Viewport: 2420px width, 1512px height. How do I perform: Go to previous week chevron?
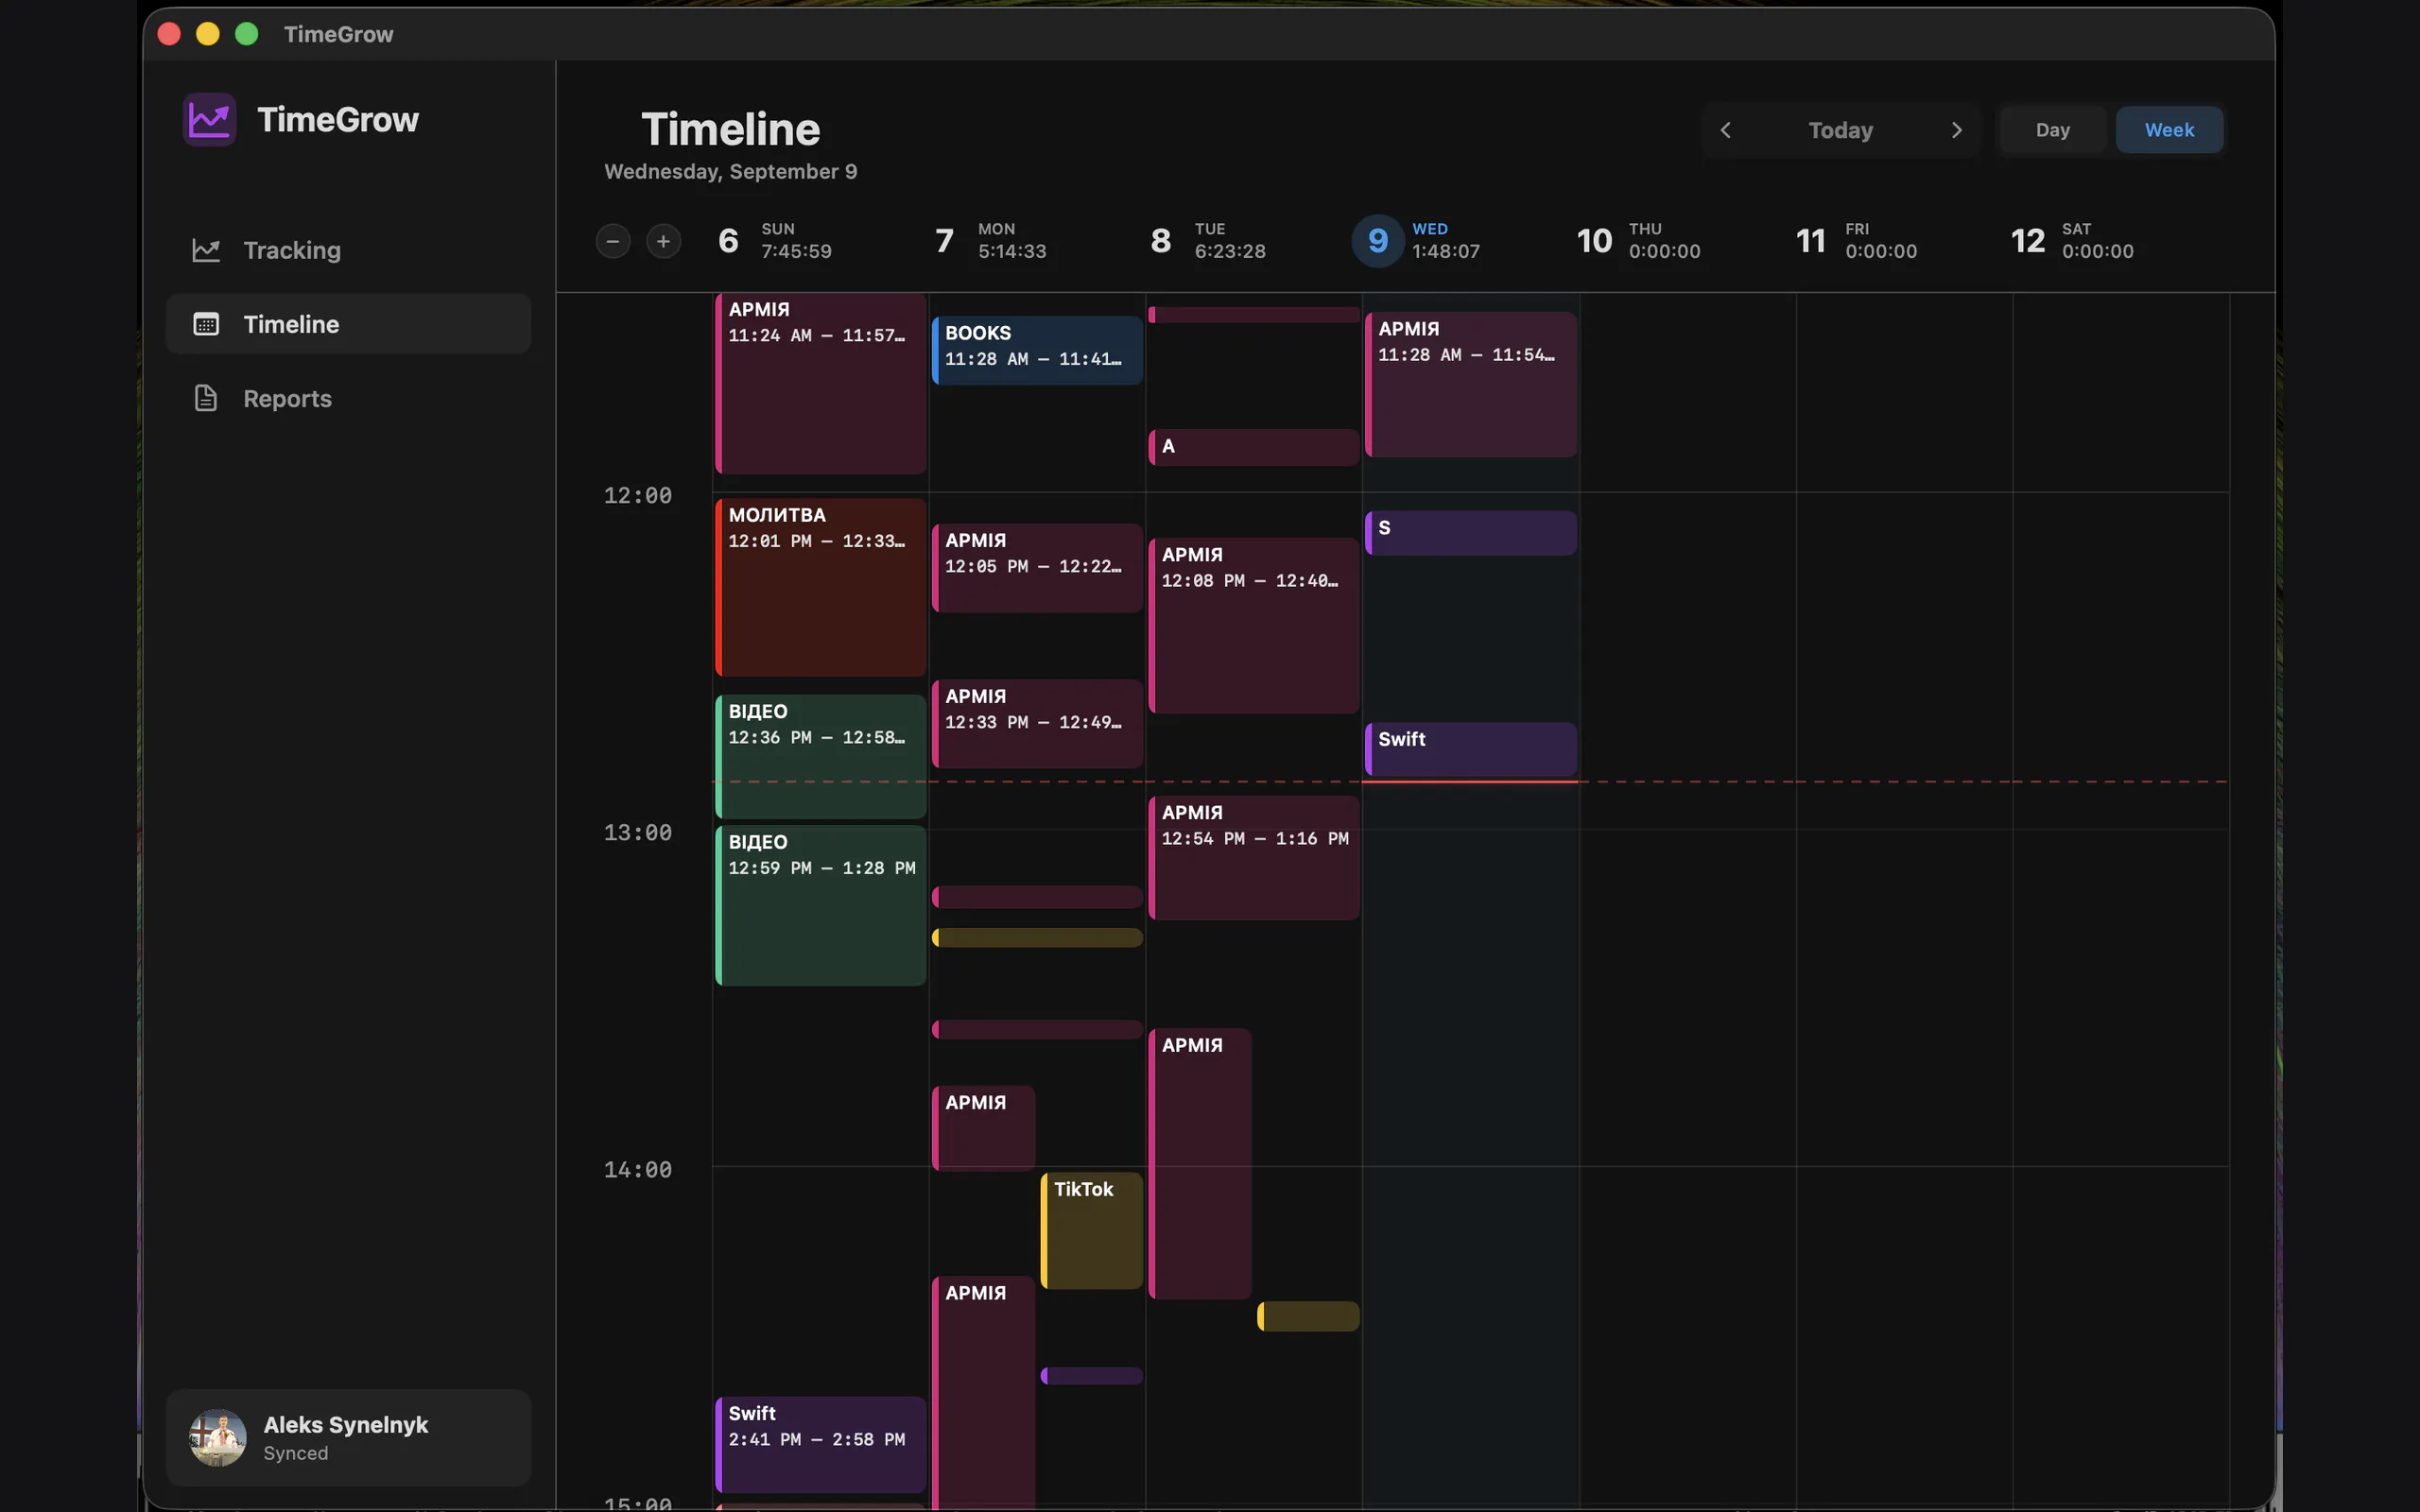click(1725, 130)
